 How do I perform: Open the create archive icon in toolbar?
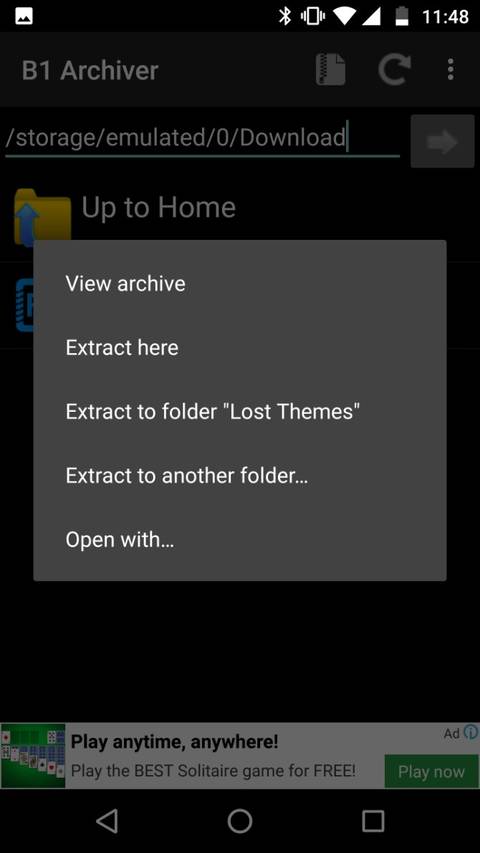(x=330, y=70)
